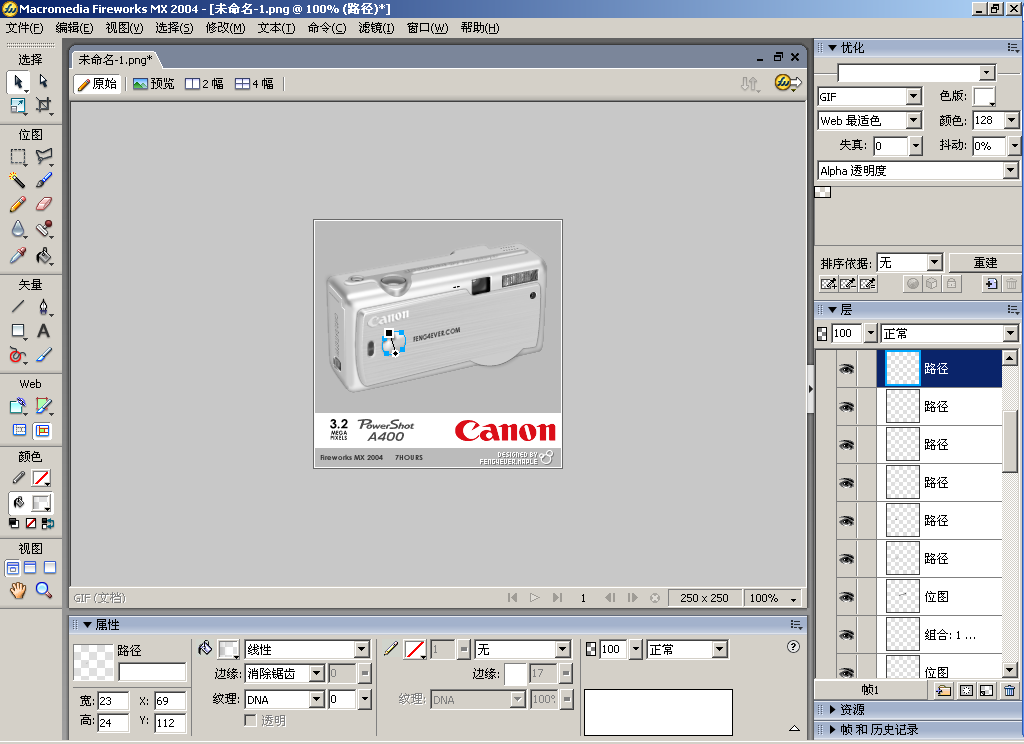
Task: Click the Y position input field
Action: (170, 722)
